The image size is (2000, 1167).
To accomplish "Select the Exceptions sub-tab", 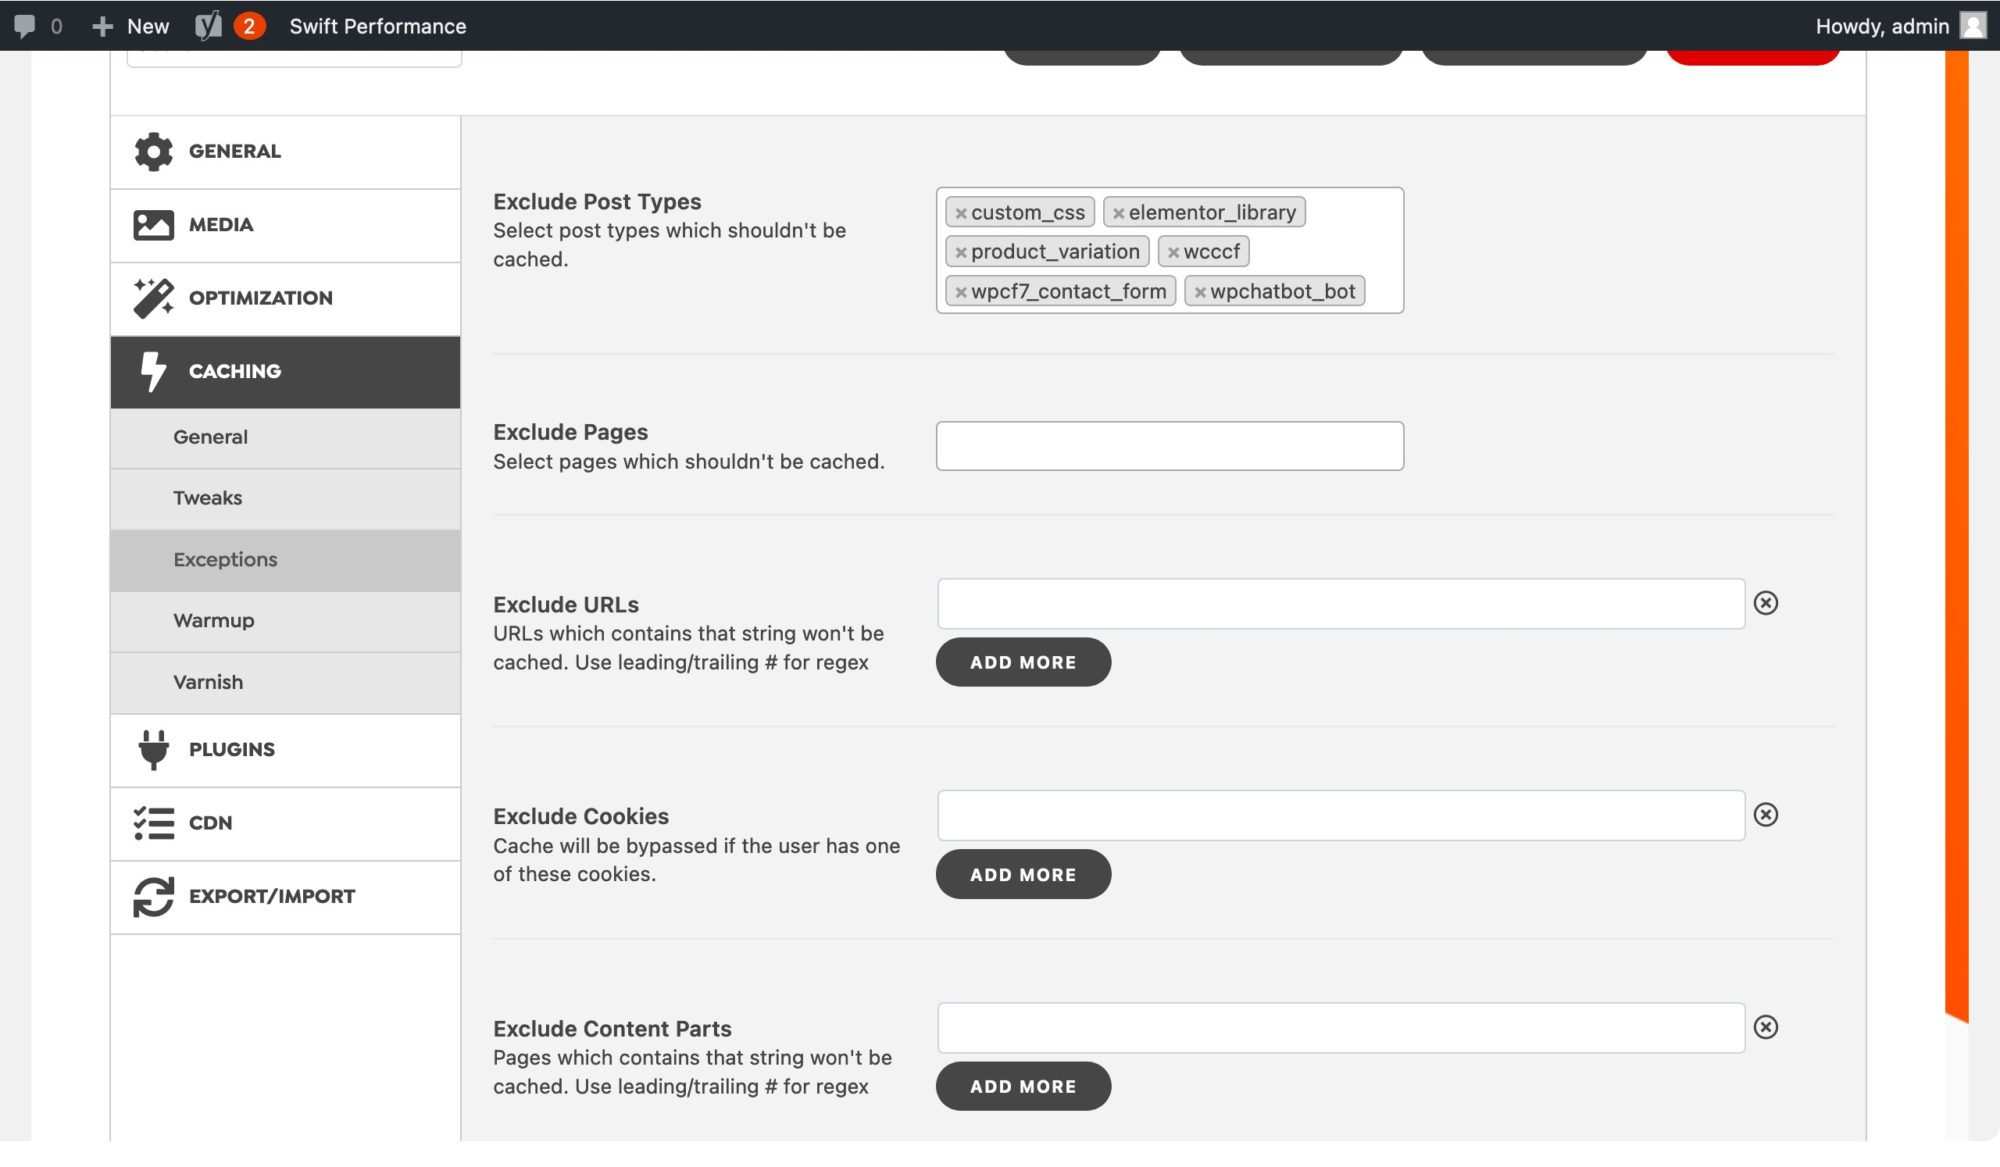I will coord(285,560).
